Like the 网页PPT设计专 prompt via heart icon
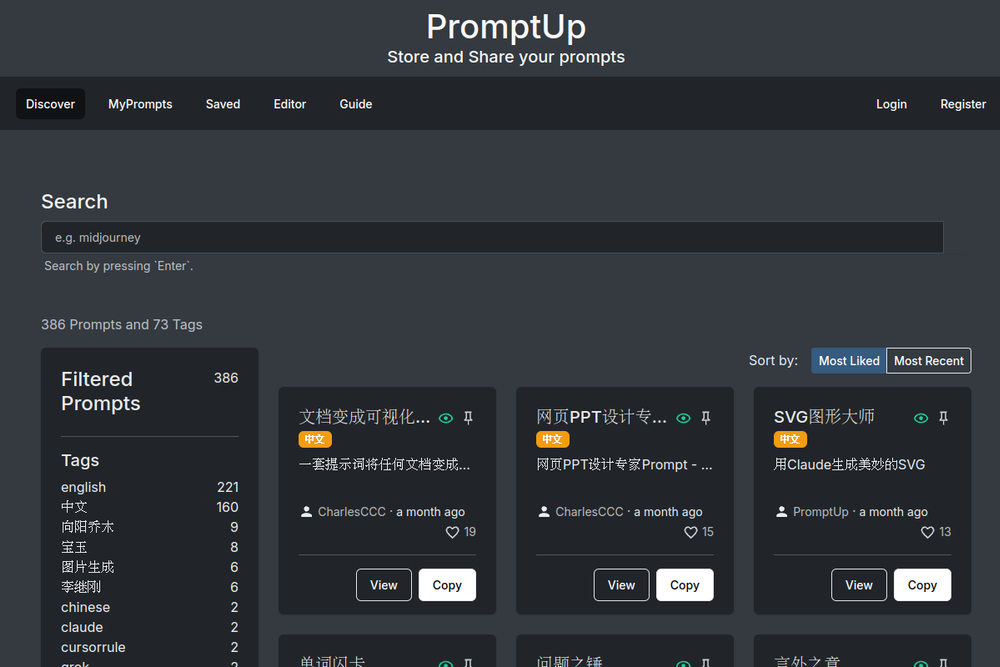The image size is (1000, 667). click(x=690, y=532)
